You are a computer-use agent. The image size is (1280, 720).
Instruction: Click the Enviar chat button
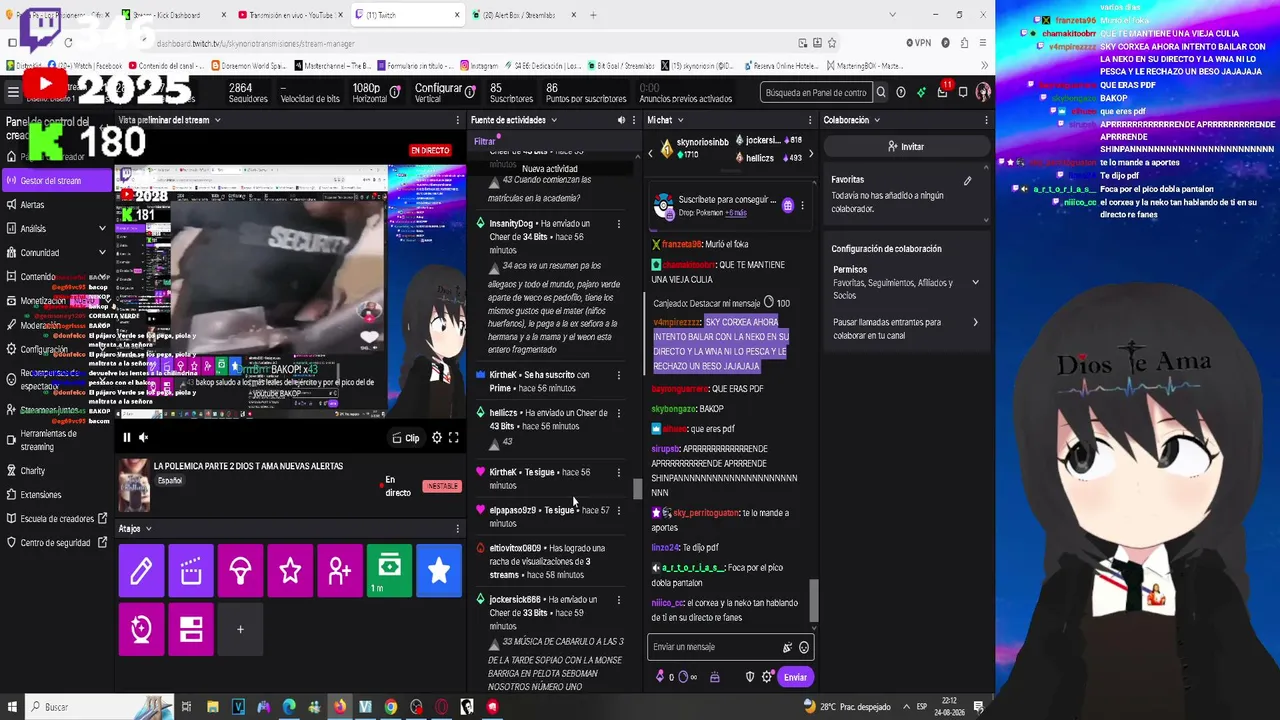(795, 677)
